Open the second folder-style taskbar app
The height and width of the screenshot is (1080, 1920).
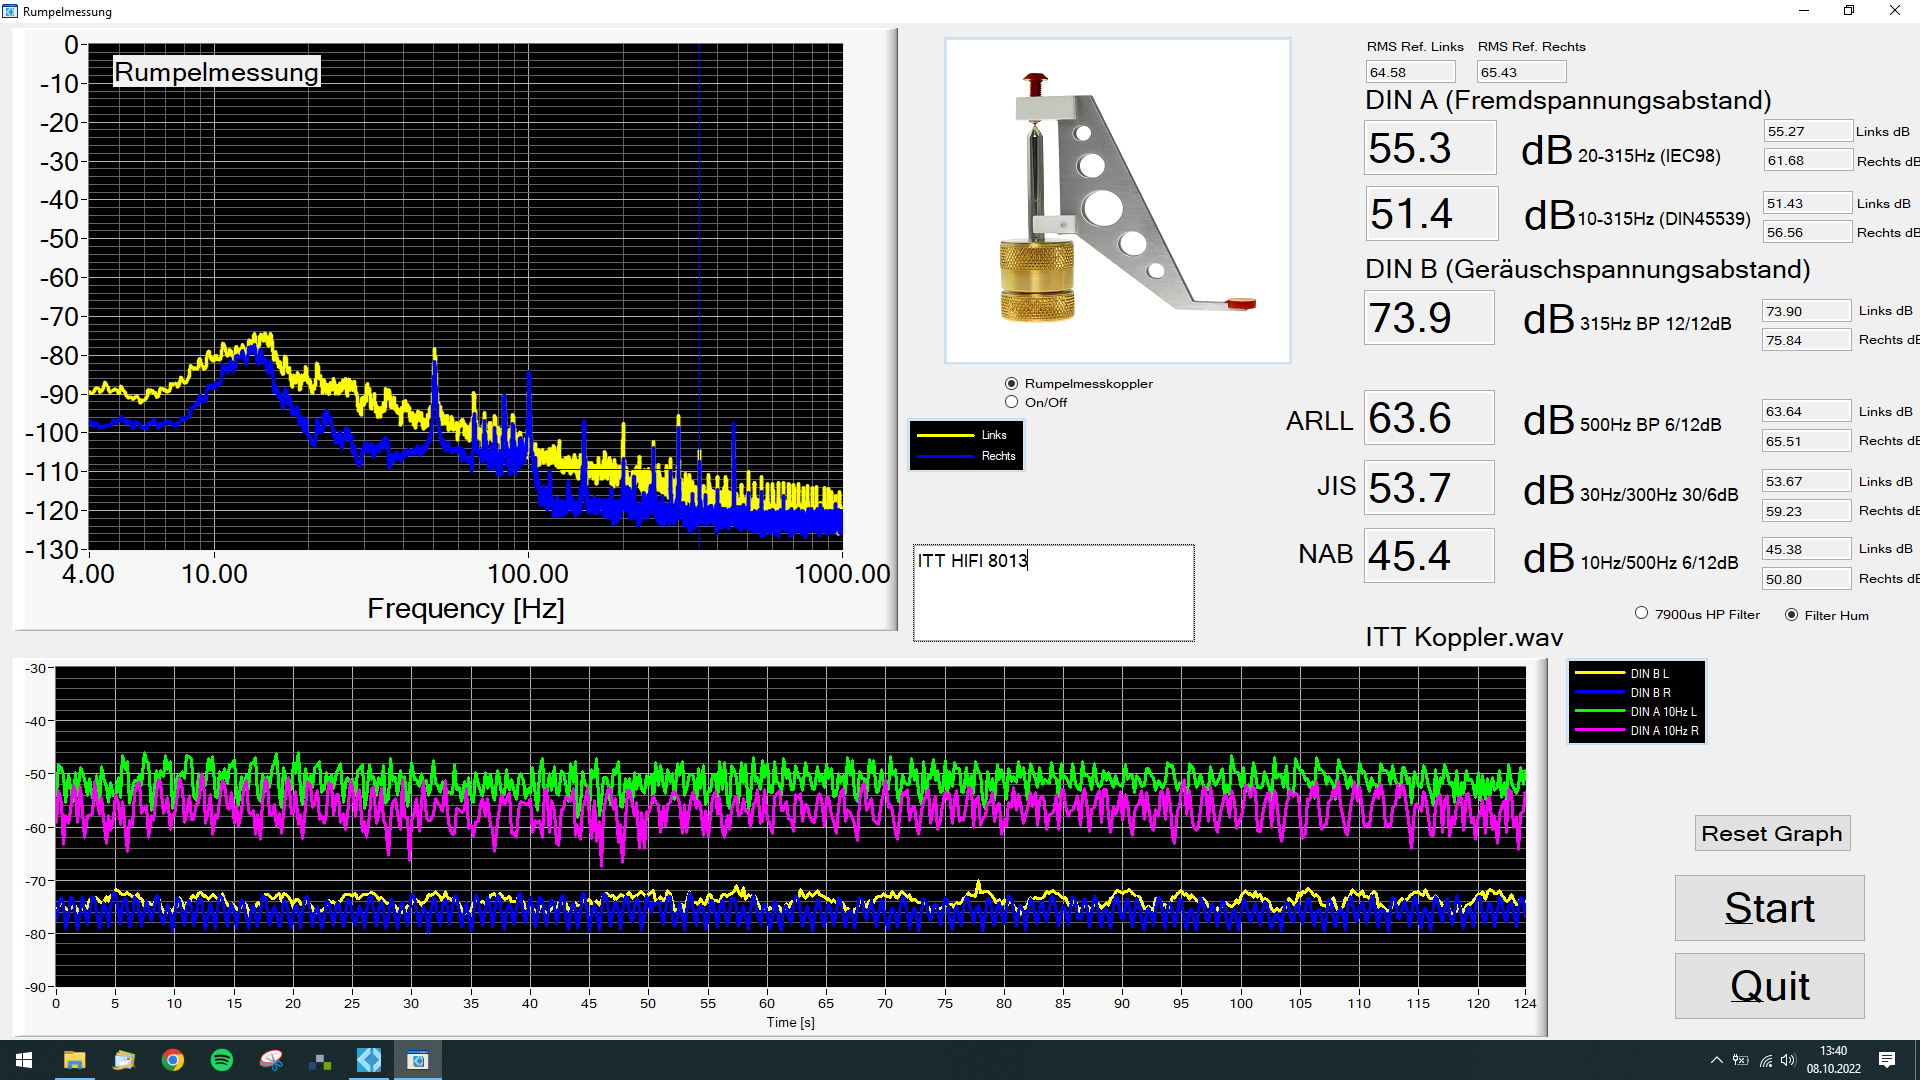click(124, 1060)
